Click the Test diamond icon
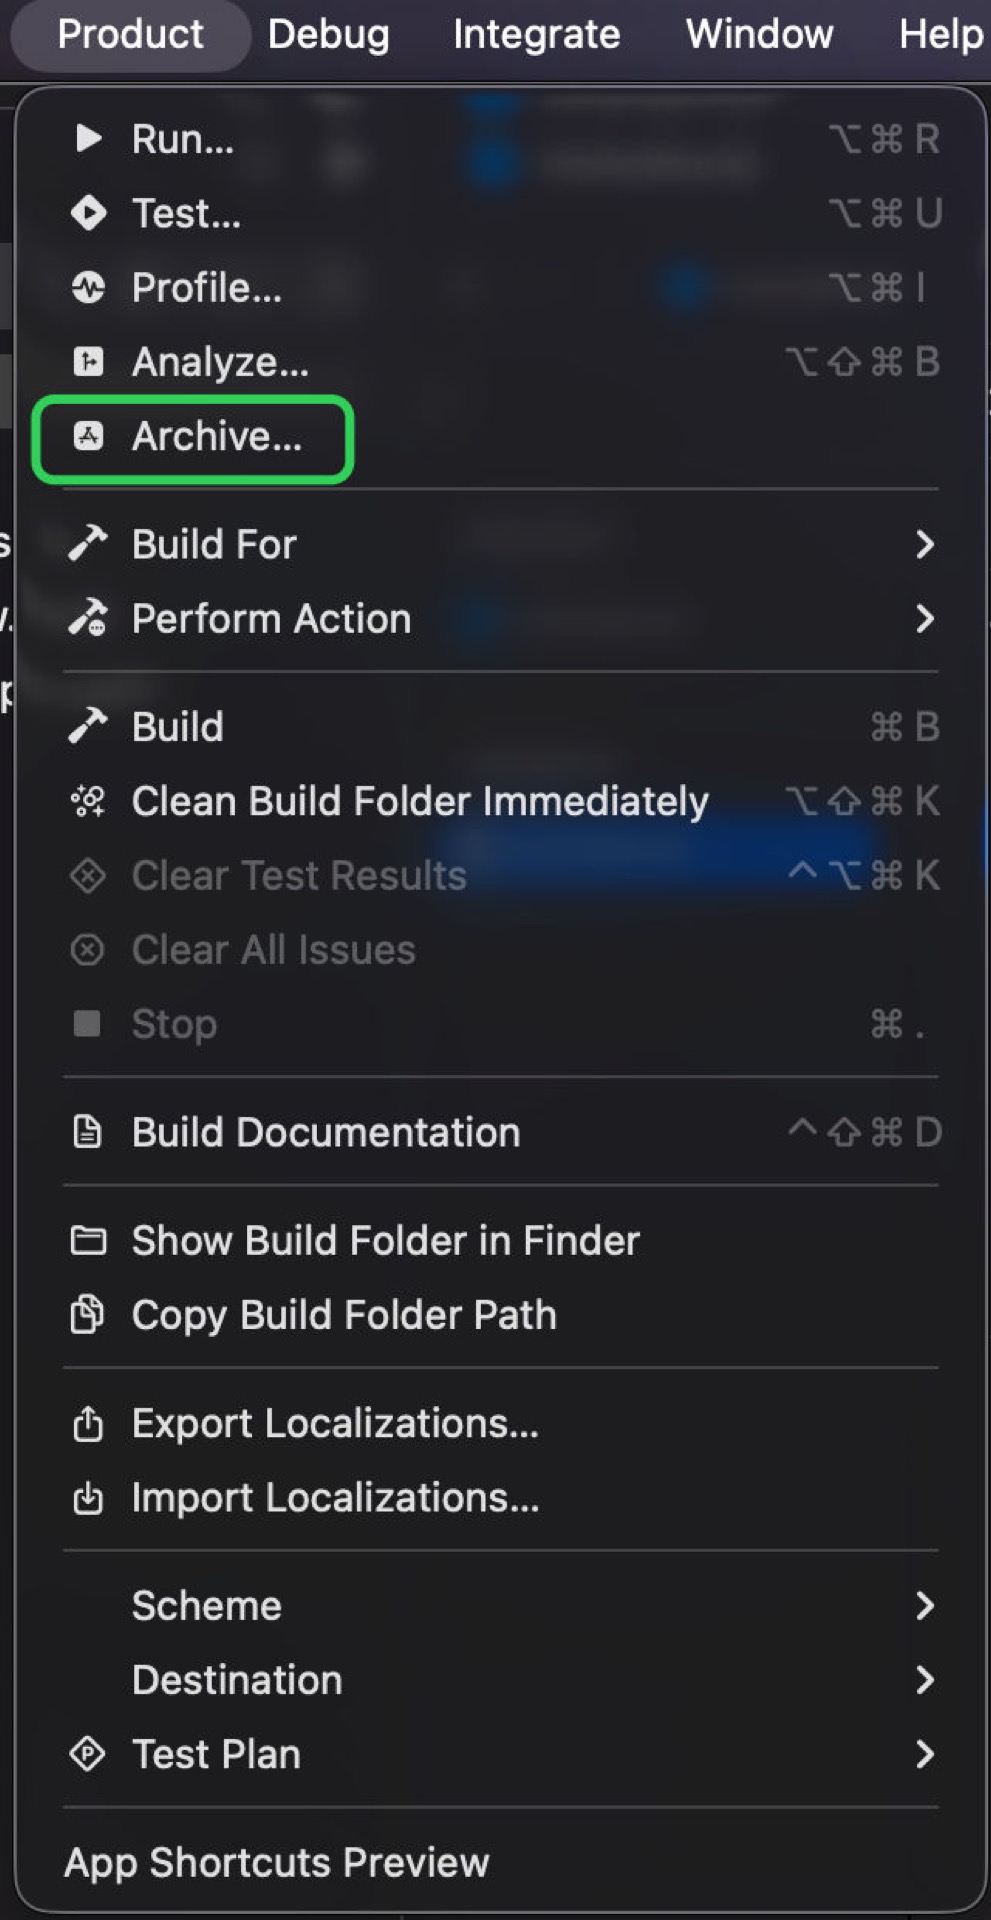The image size is (991, 1920). click(89, 213)
